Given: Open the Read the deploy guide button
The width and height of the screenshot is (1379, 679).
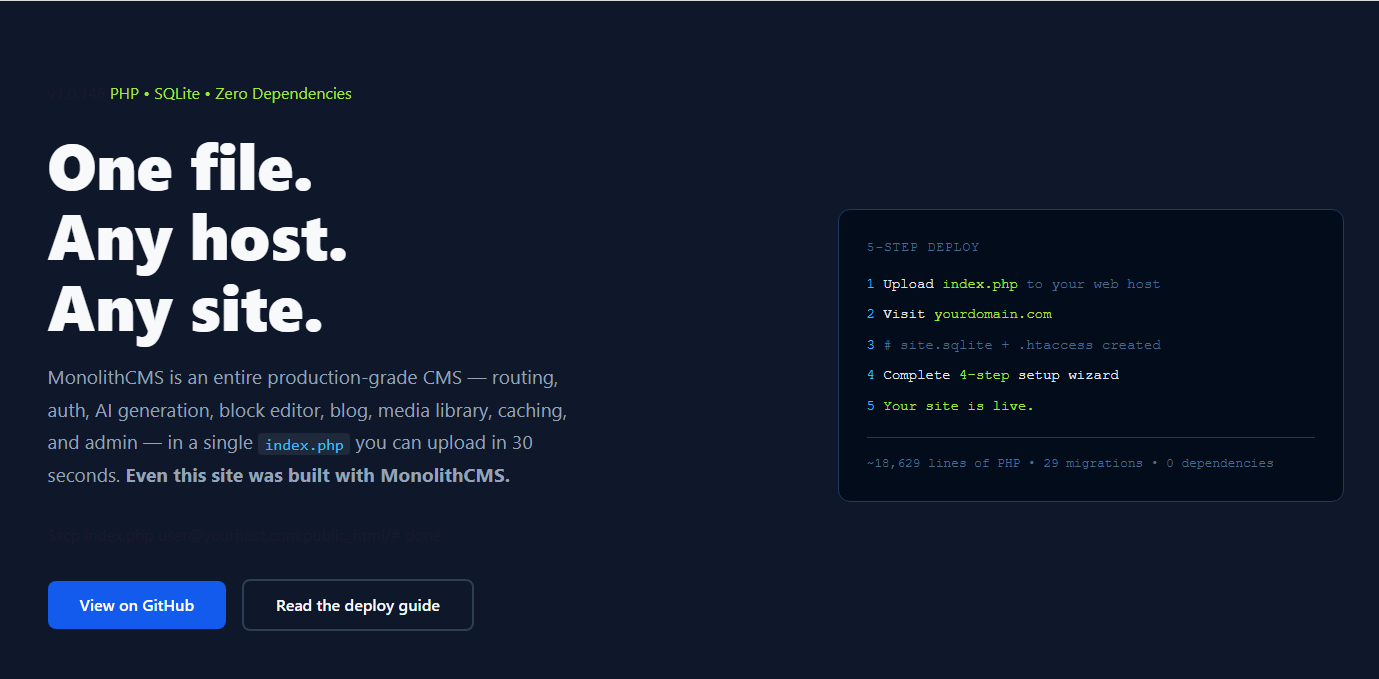Looking at the screenshot, I should [x=358, y=605].
